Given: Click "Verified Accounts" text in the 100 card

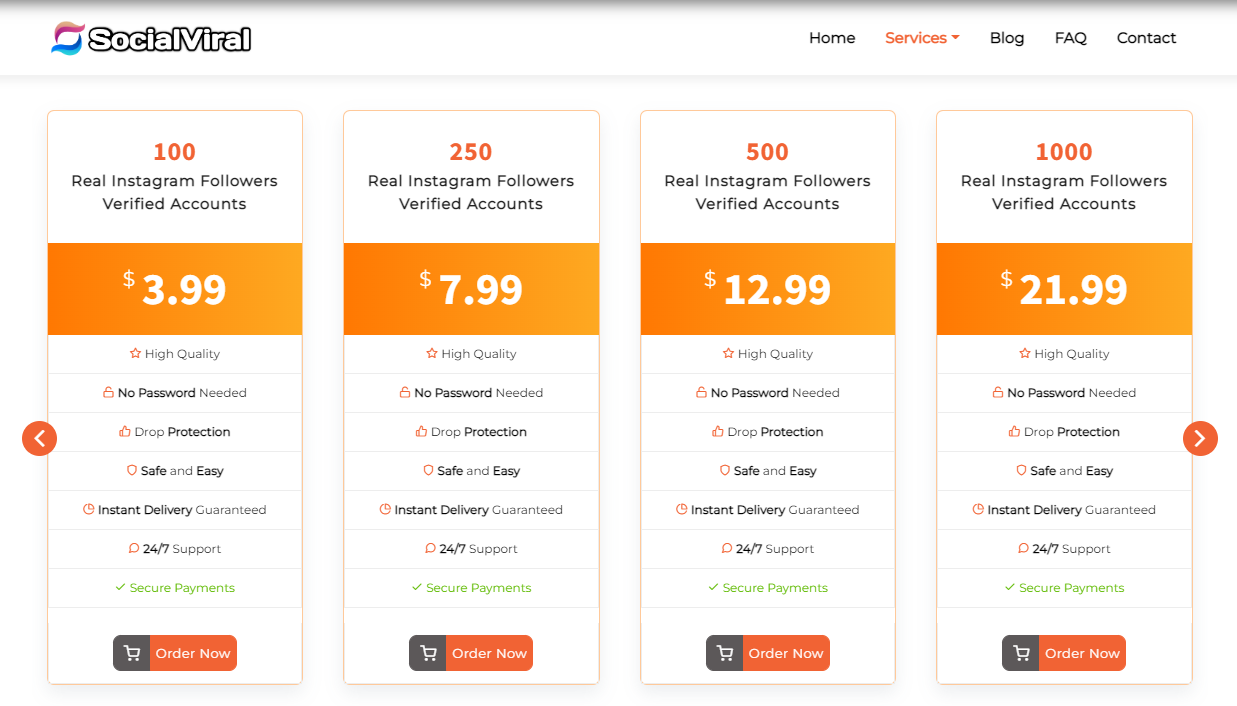Looking at the screenshot, I should [x=174, y=204].
